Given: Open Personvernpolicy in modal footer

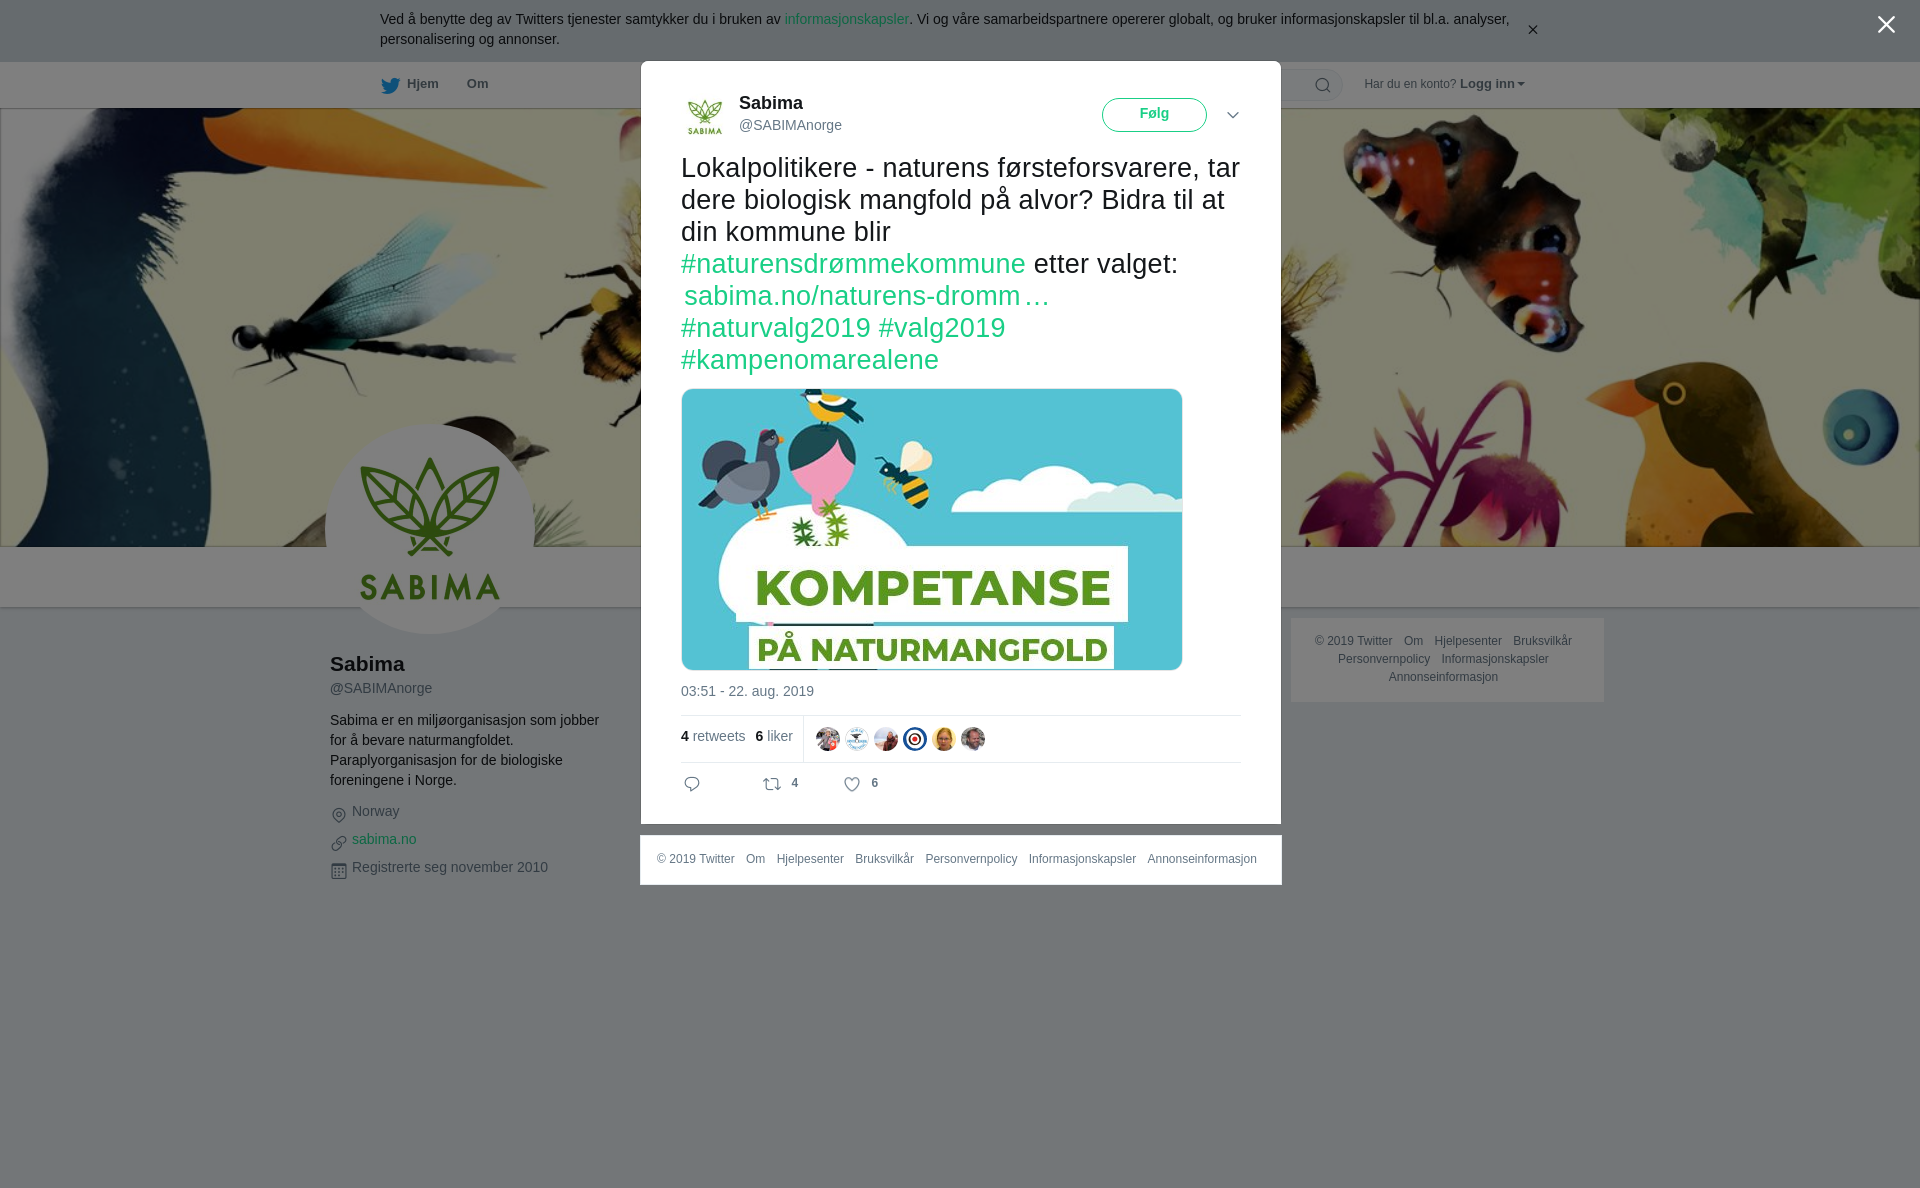Looking at the screenshot, I should point(971,859).
